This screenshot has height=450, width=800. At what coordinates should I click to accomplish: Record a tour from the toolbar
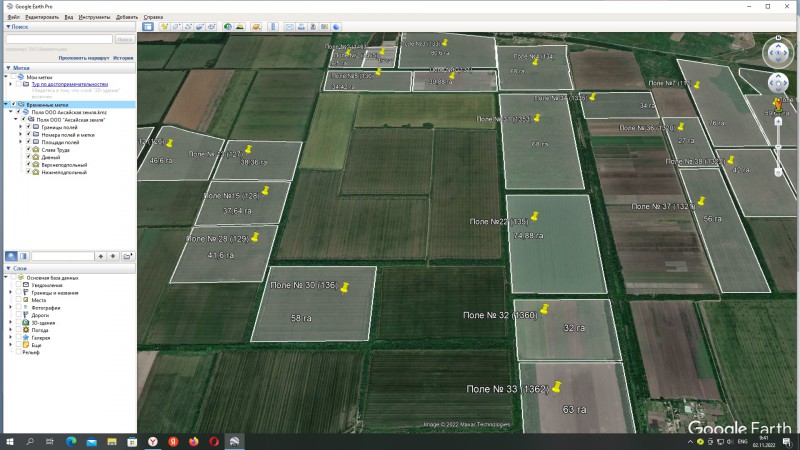pos(211,27)
